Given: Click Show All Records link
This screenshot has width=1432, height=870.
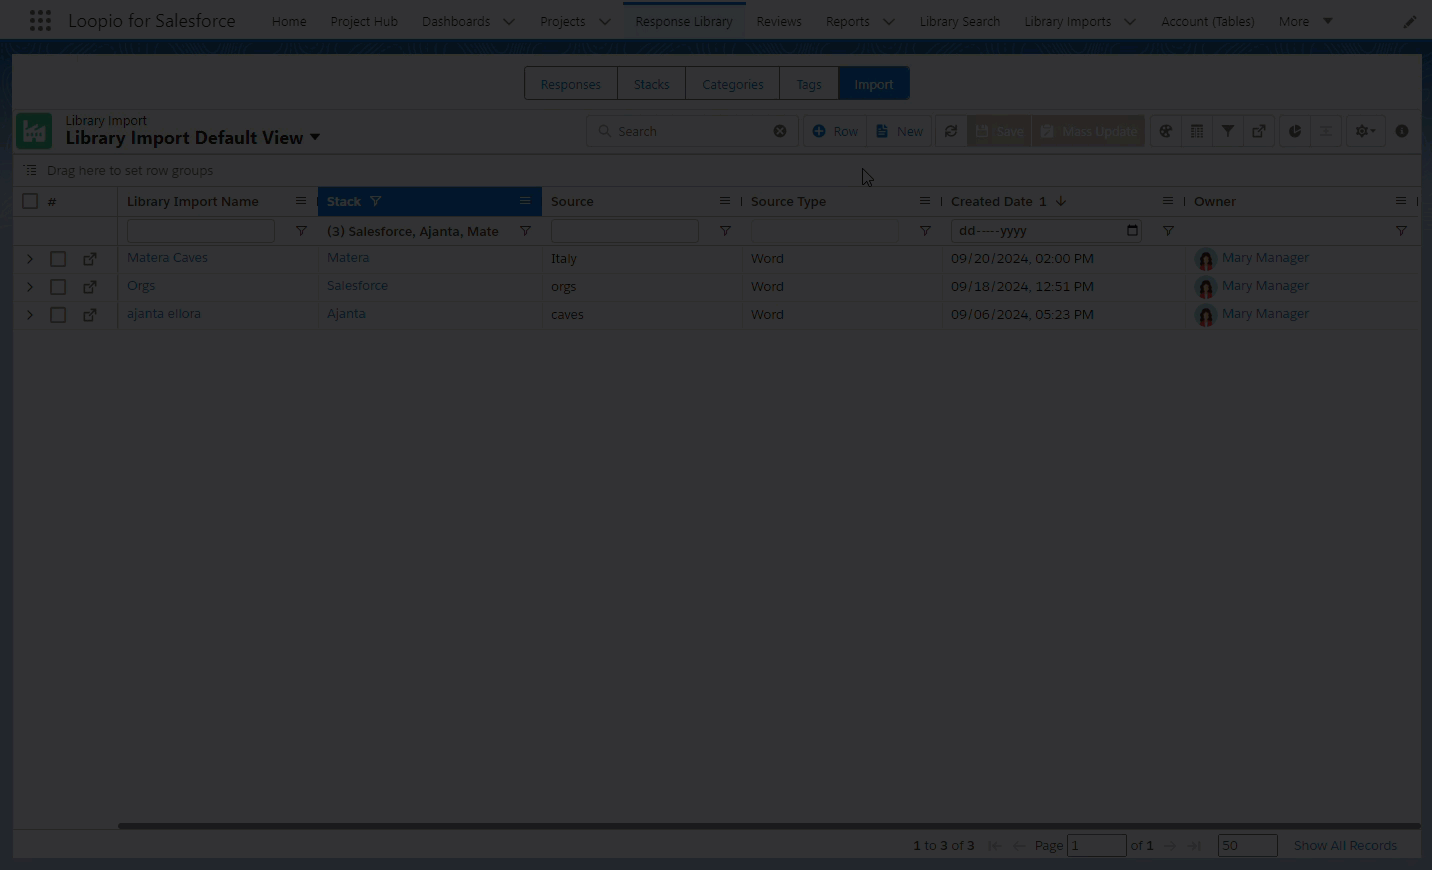Looking at the screenshot, I should click(1345, 845).
